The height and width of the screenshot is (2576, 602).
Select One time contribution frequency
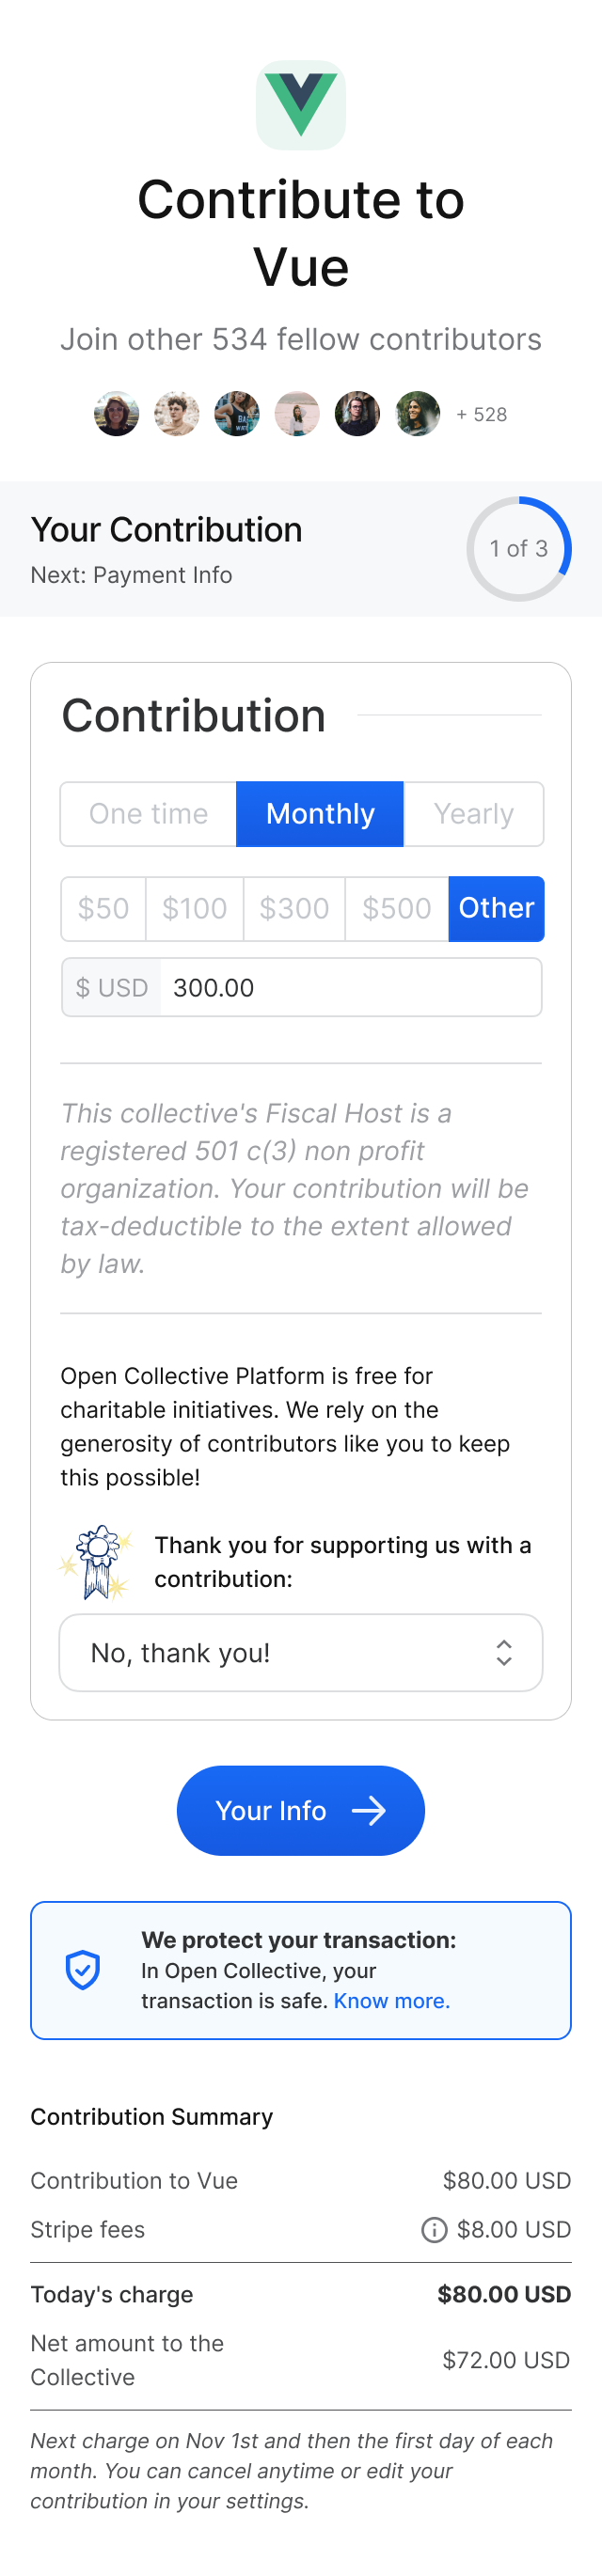click(149, 814)
